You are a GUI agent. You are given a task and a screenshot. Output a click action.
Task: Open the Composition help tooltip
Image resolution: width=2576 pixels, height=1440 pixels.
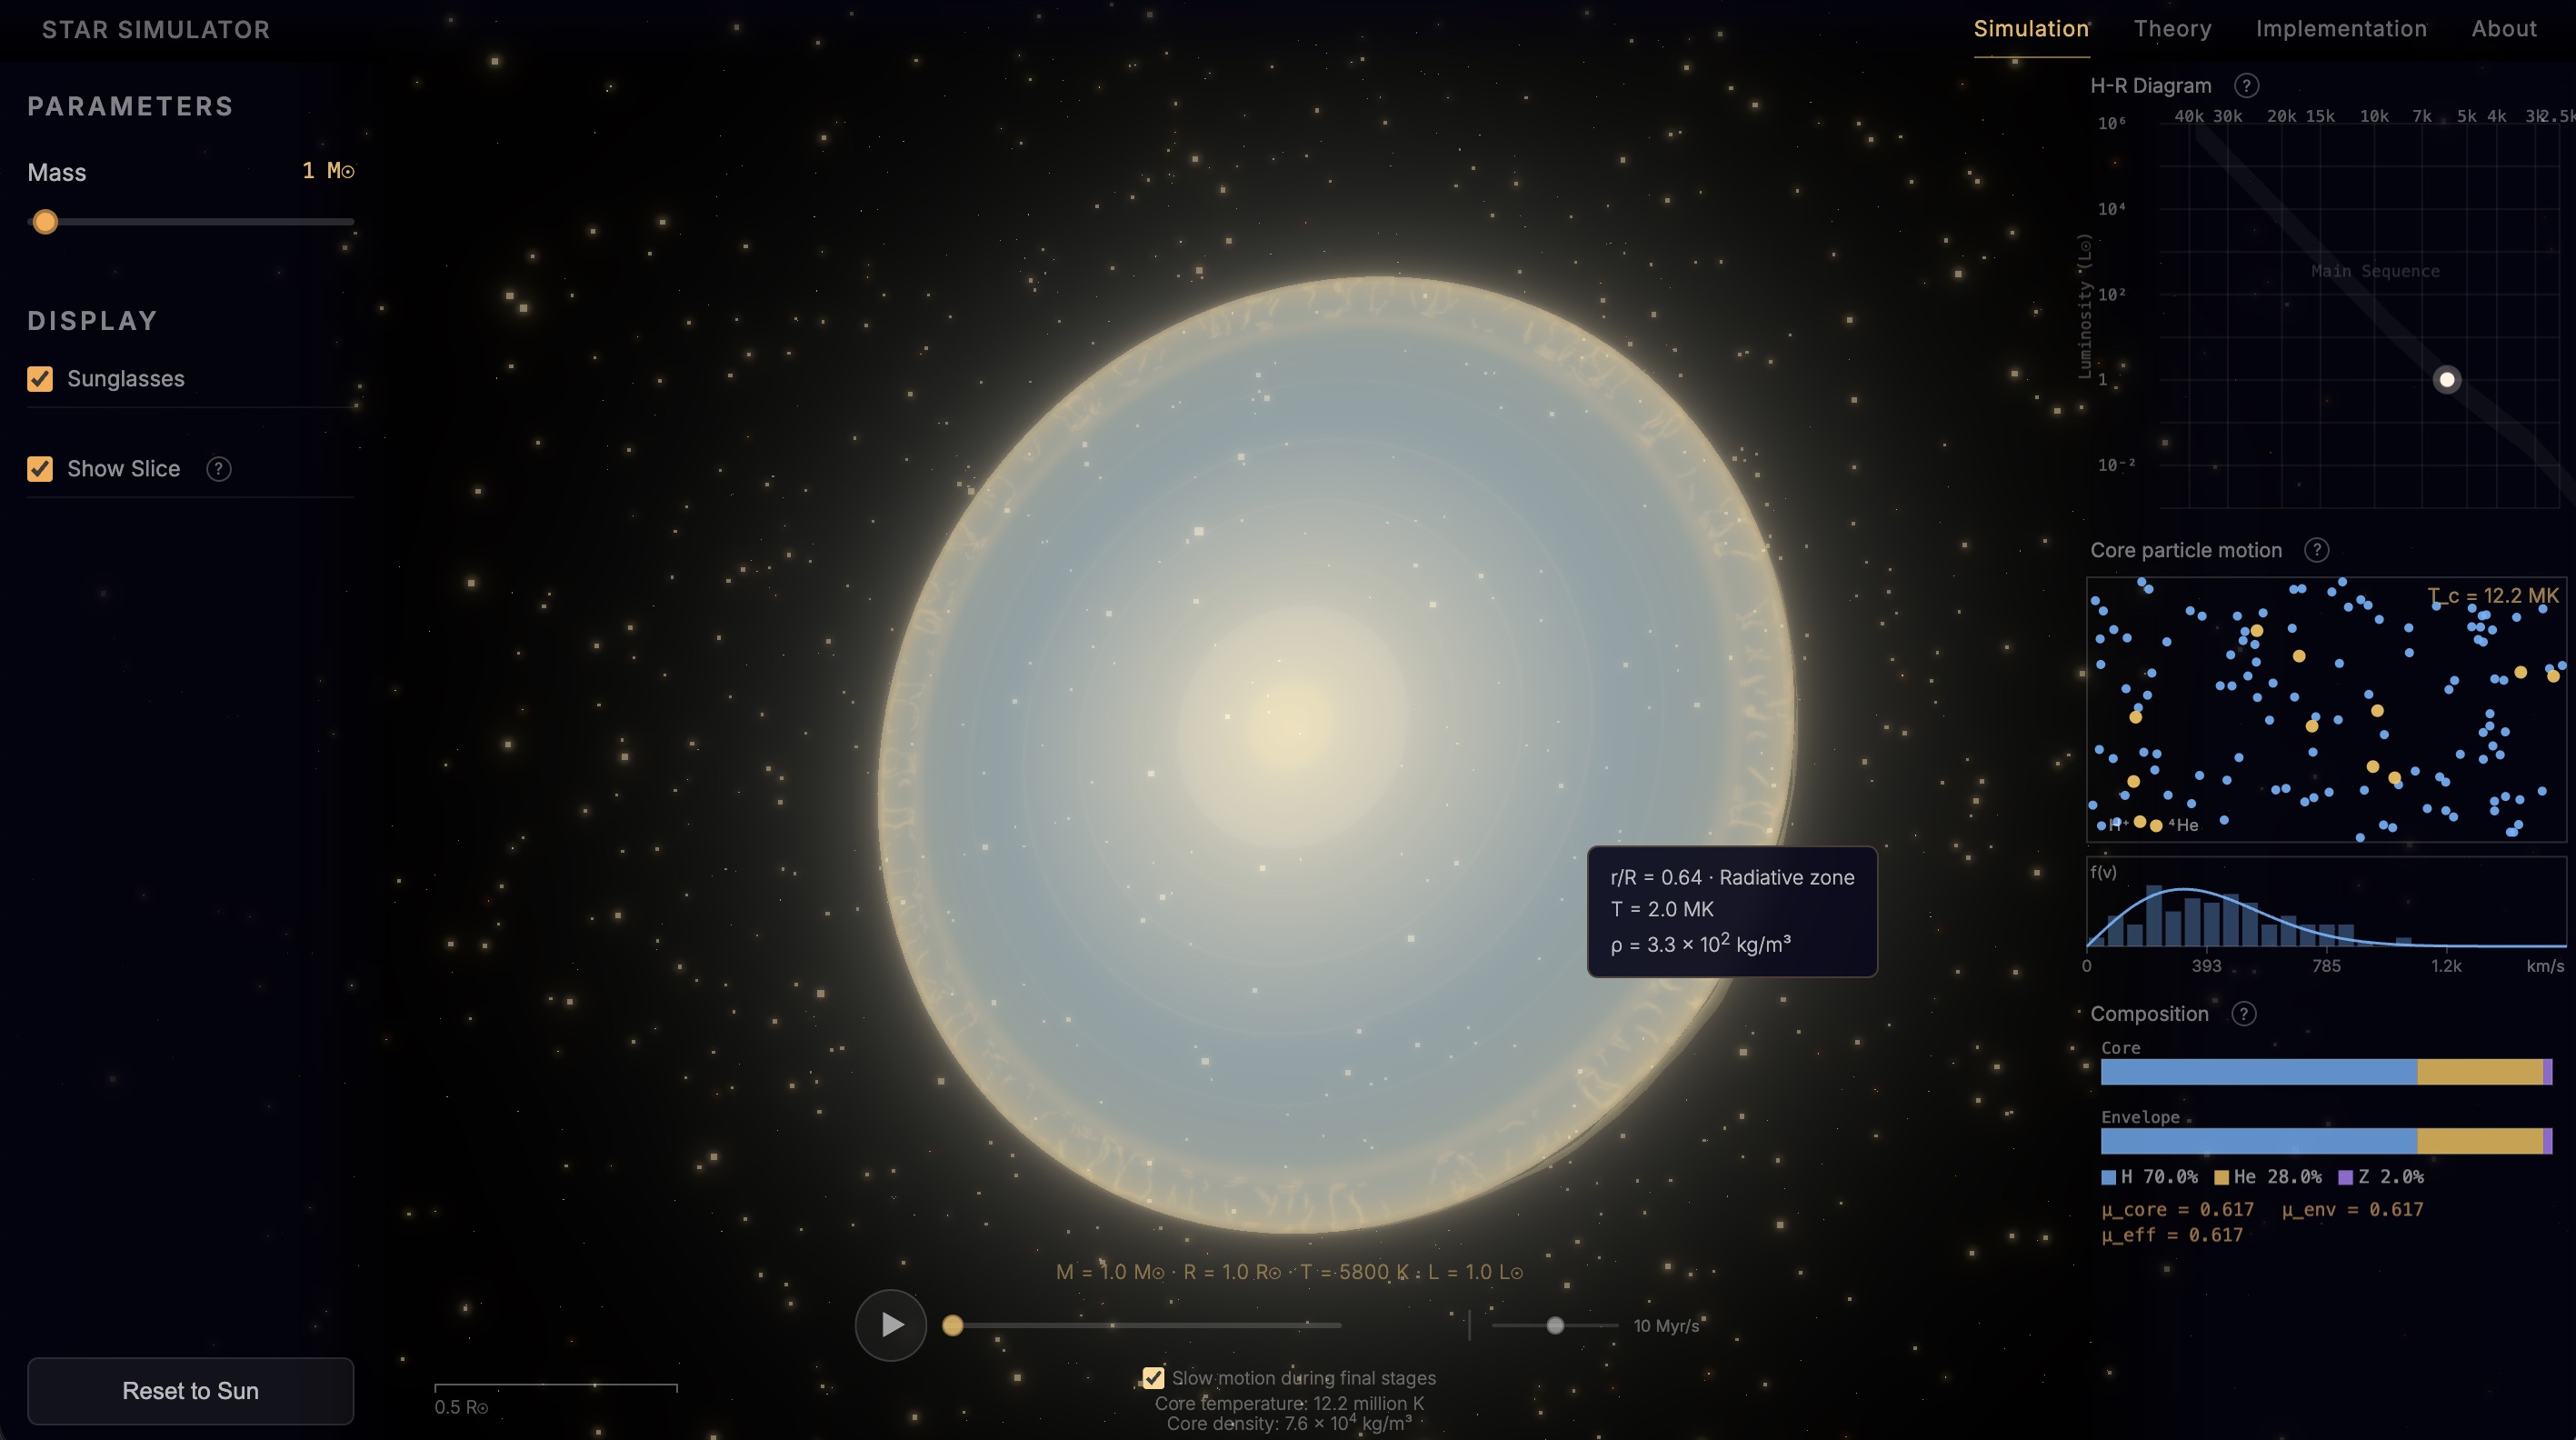(x=2245, y=1013)
